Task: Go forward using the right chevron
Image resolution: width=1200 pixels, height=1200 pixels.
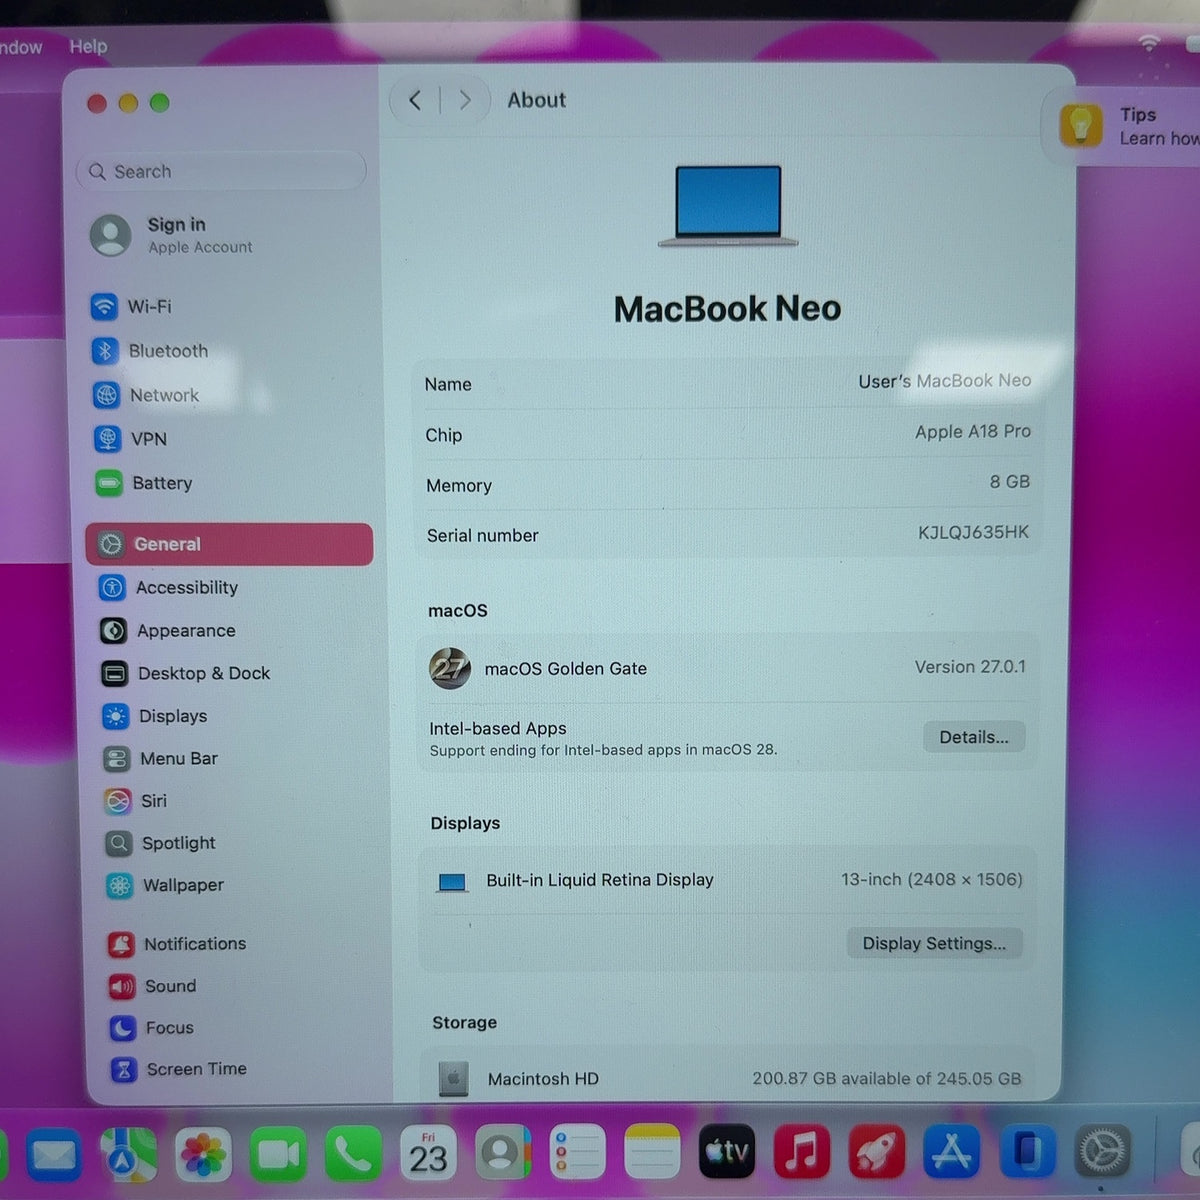Action: click(x=465, y=100)
